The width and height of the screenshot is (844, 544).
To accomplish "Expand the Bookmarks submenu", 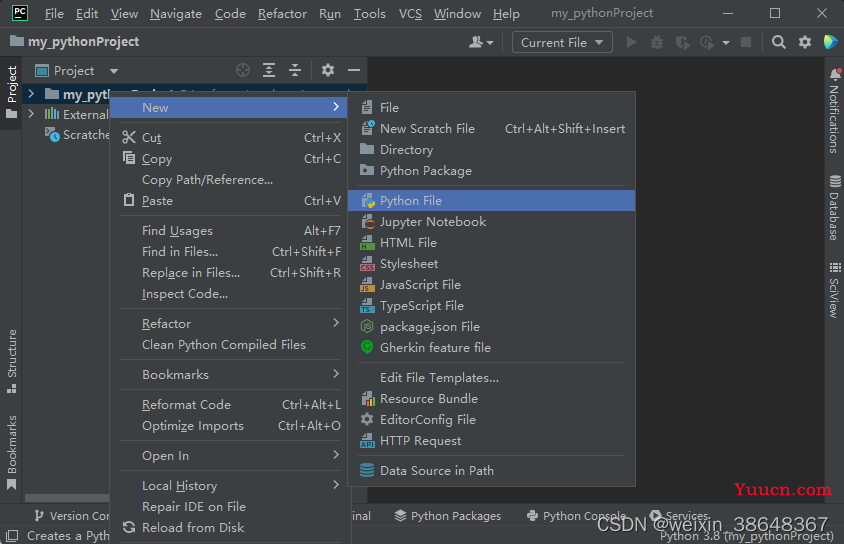I will pos(229,375).
